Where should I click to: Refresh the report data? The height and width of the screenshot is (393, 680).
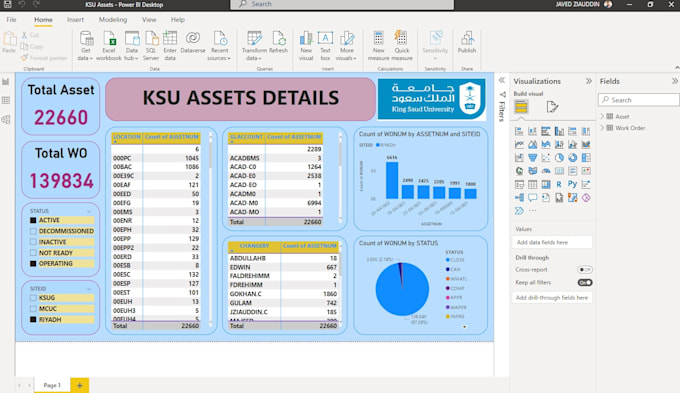pos(278,43)
